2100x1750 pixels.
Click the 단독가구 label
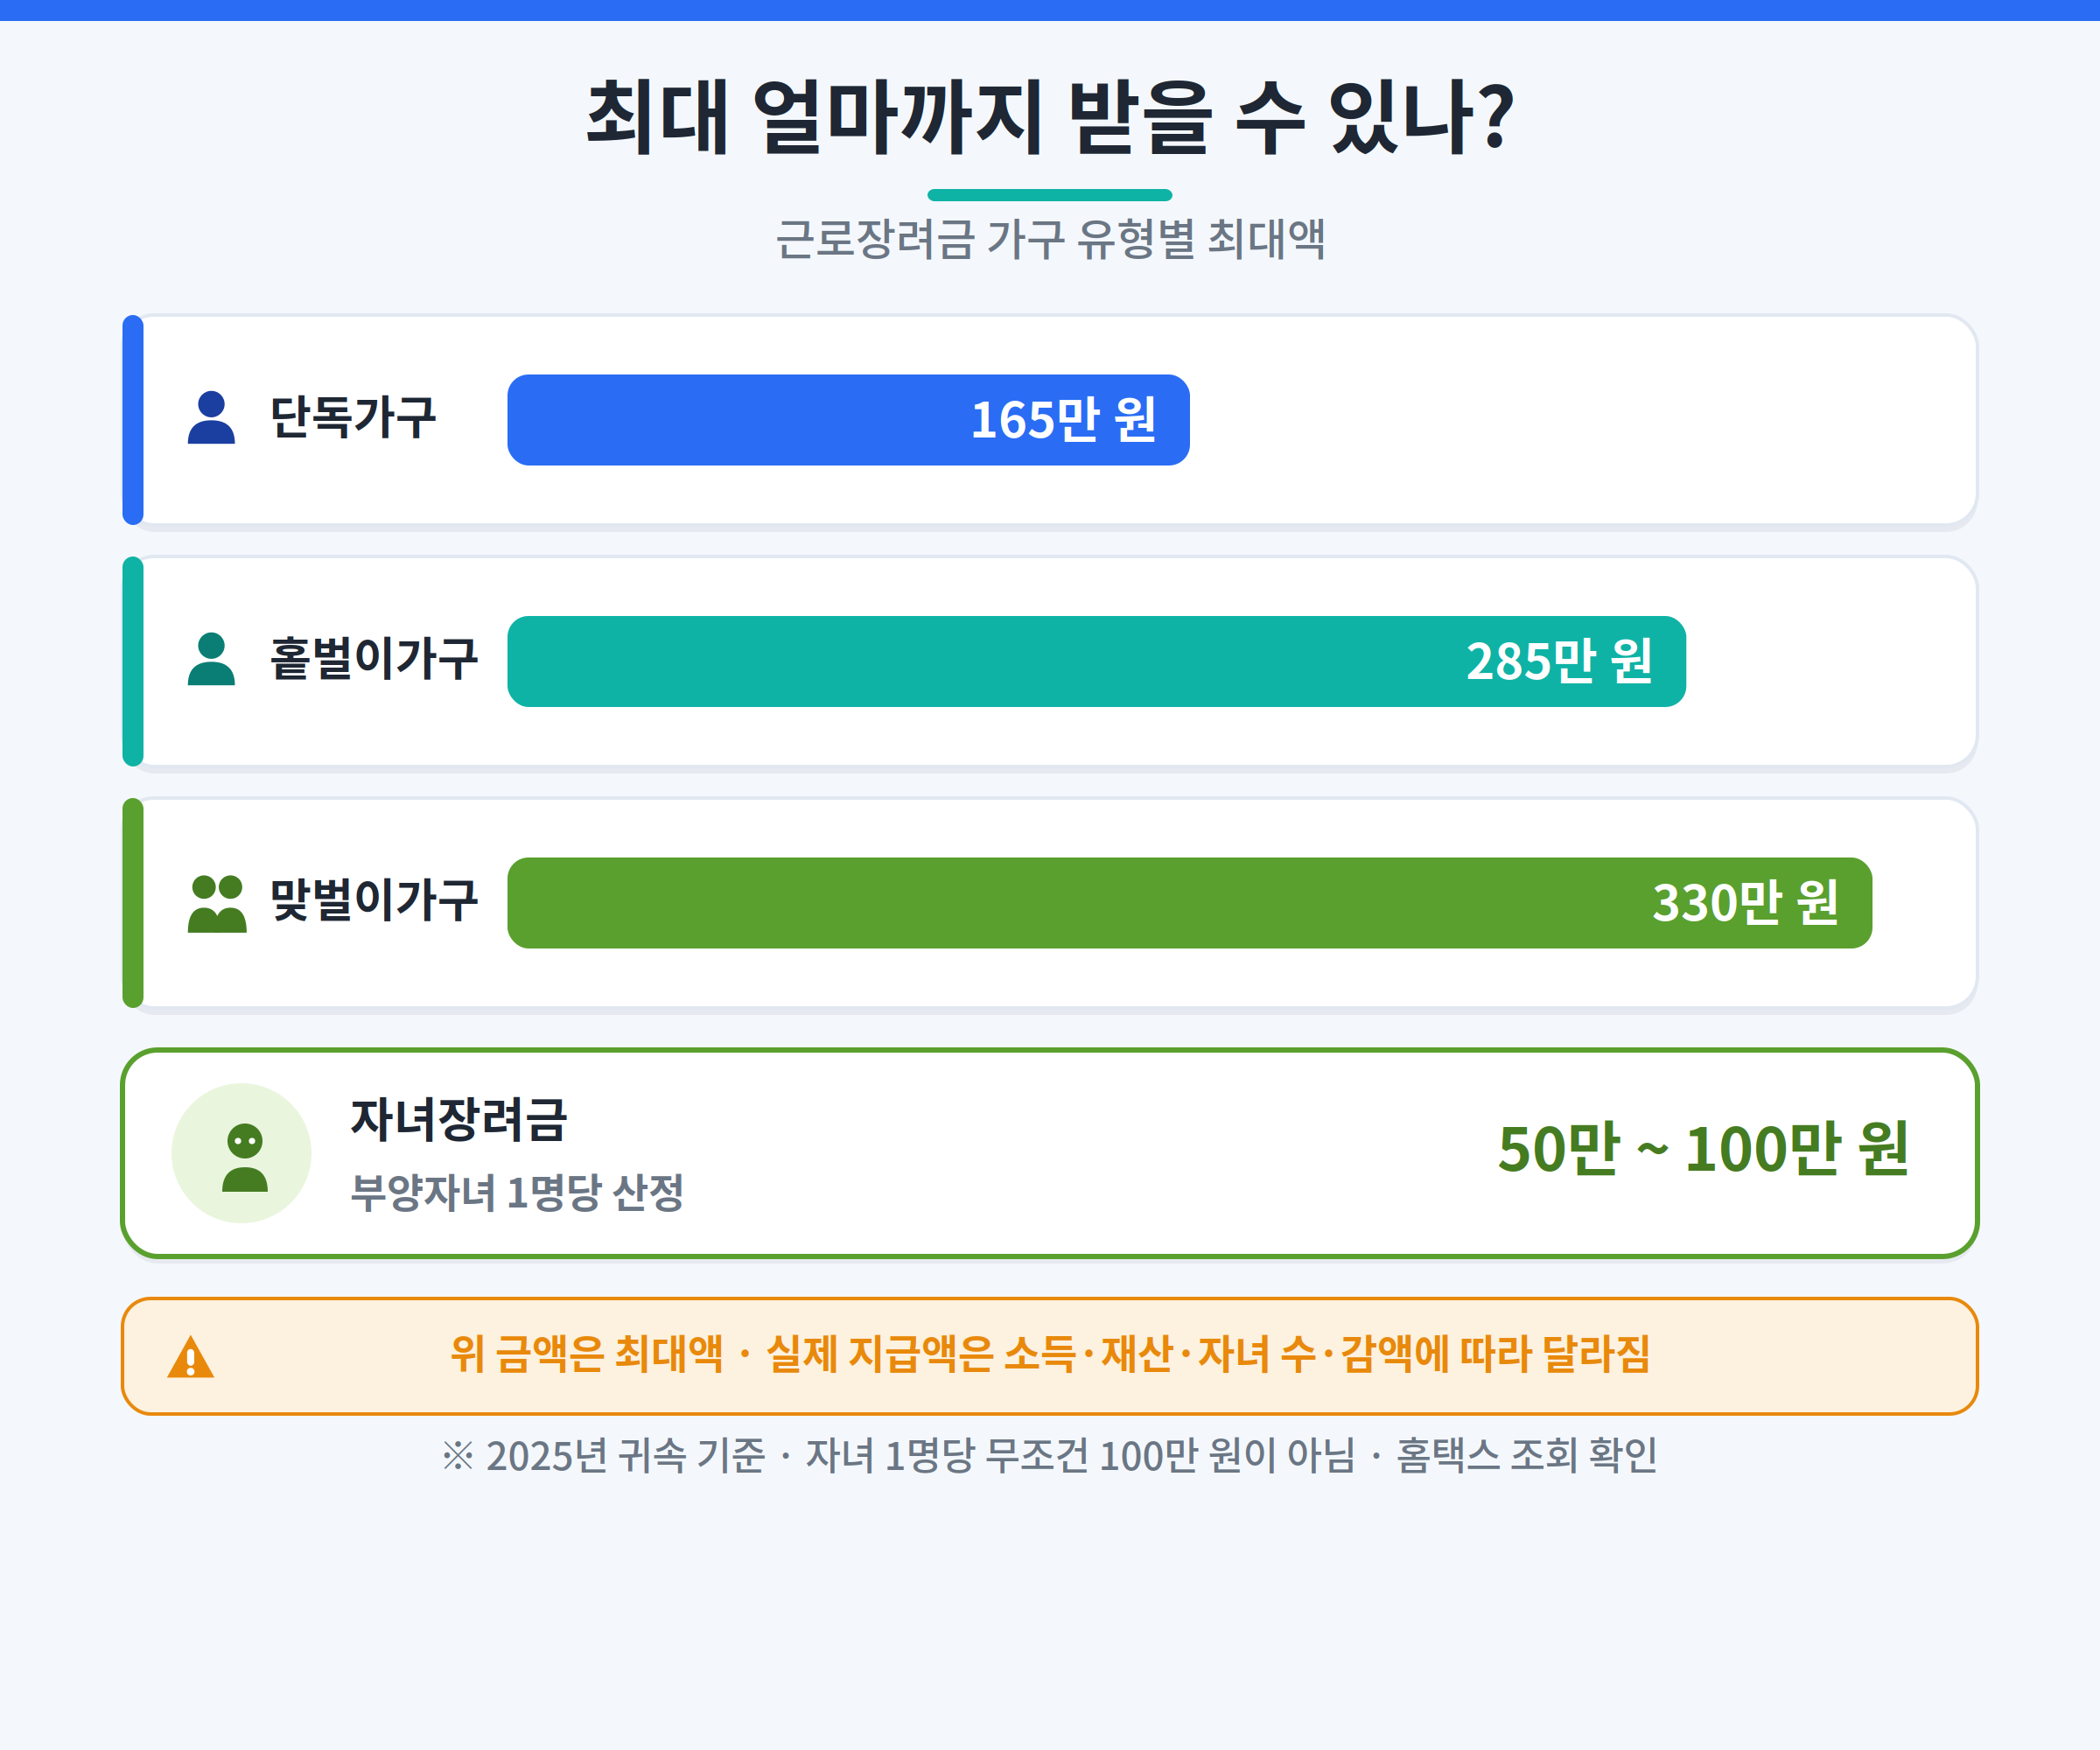pos(353,417)
